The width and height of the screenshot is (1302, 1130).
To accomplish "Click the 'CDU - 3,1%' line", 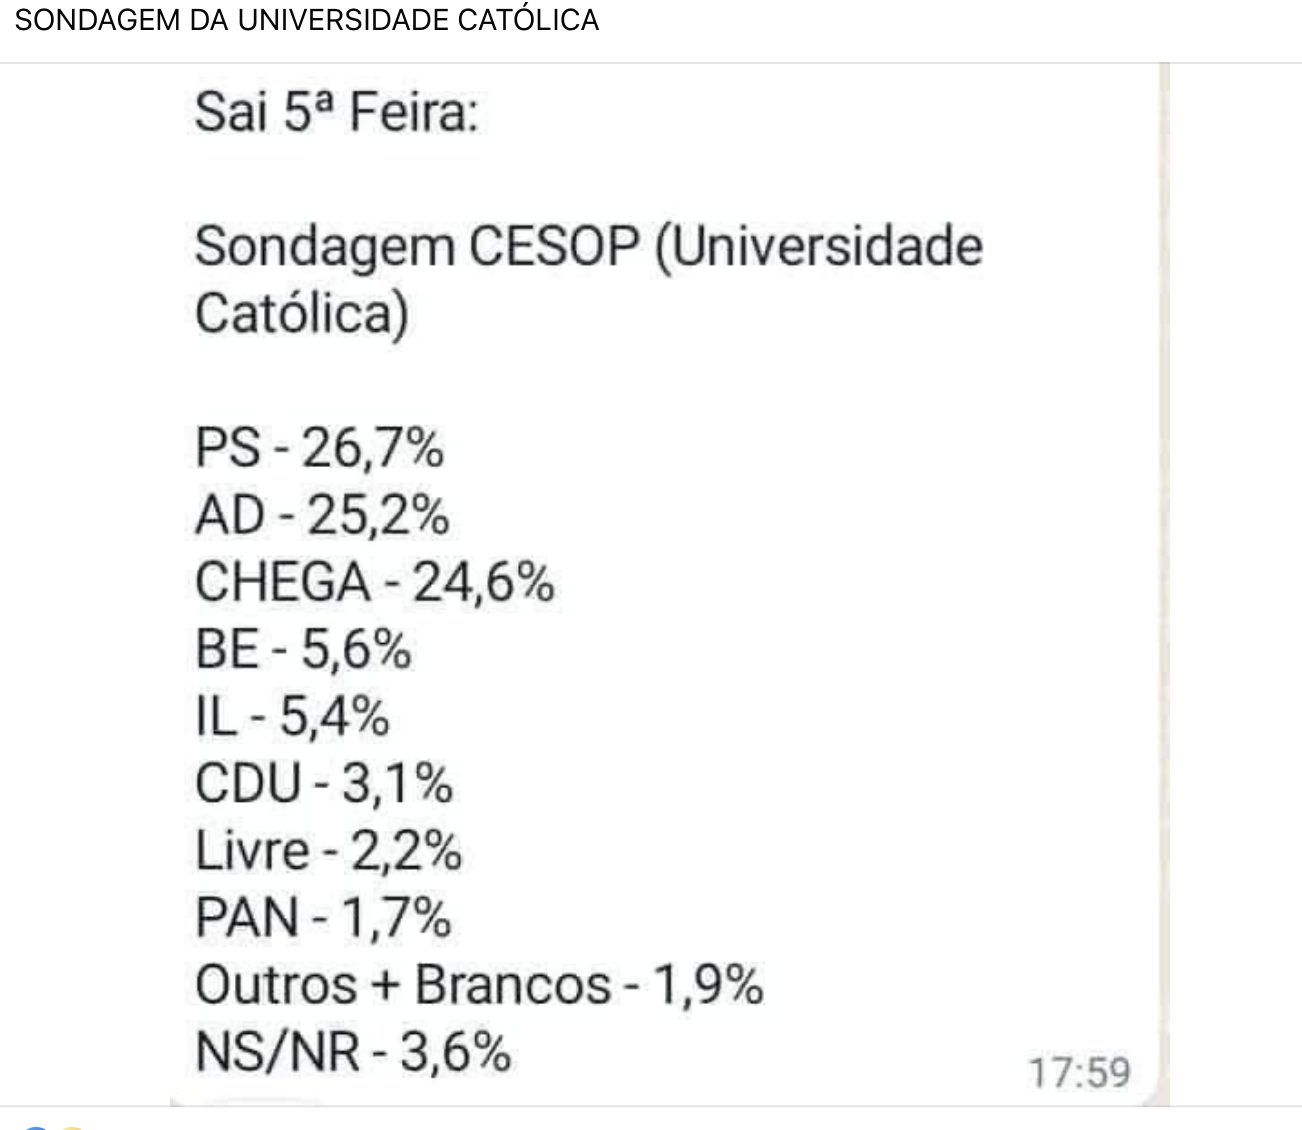I will [x=324, y=783].
